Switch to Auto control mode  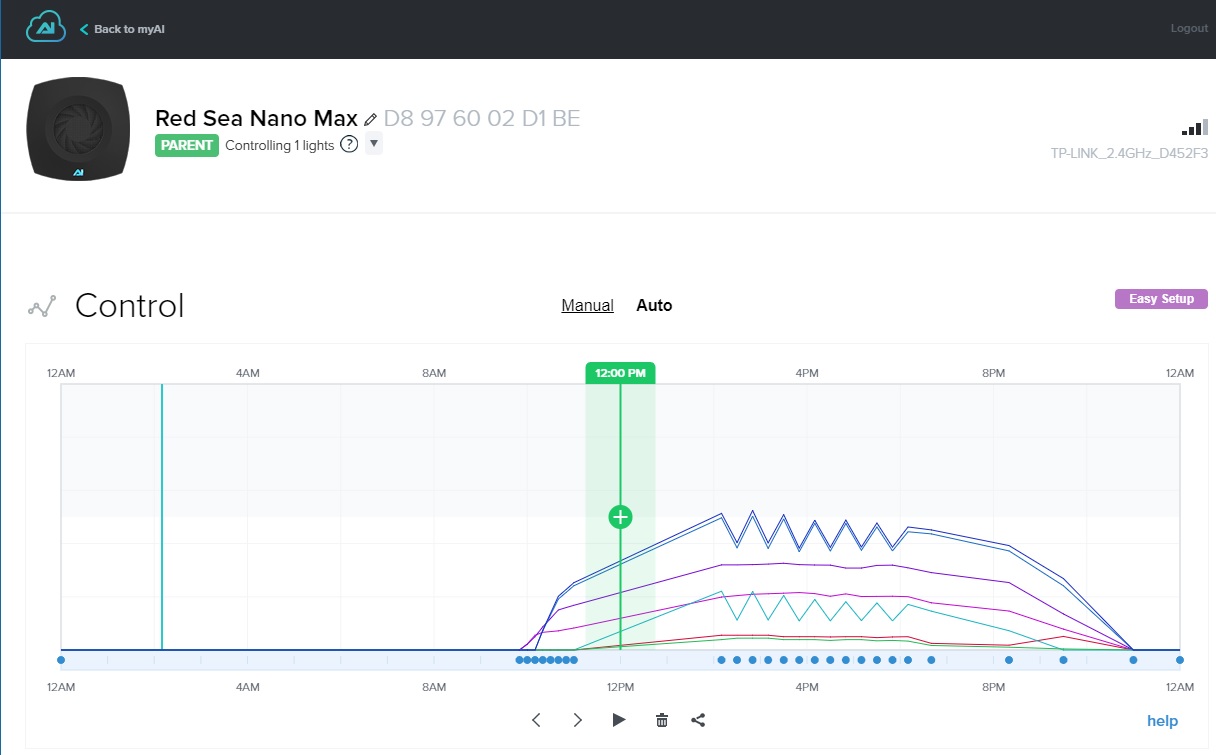pos(654,305)
